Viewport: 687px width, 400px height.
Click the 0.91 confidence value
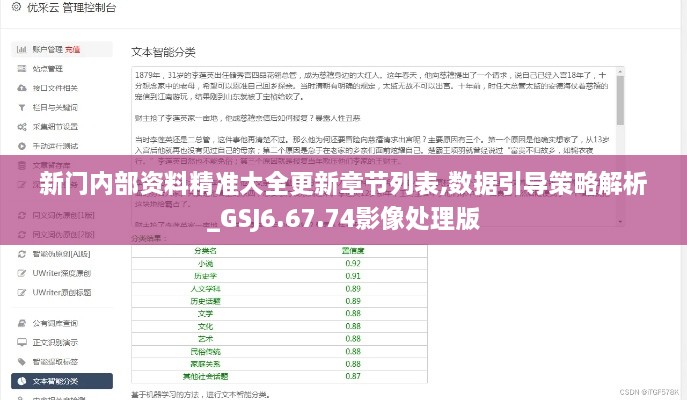(x=353, y=276)
